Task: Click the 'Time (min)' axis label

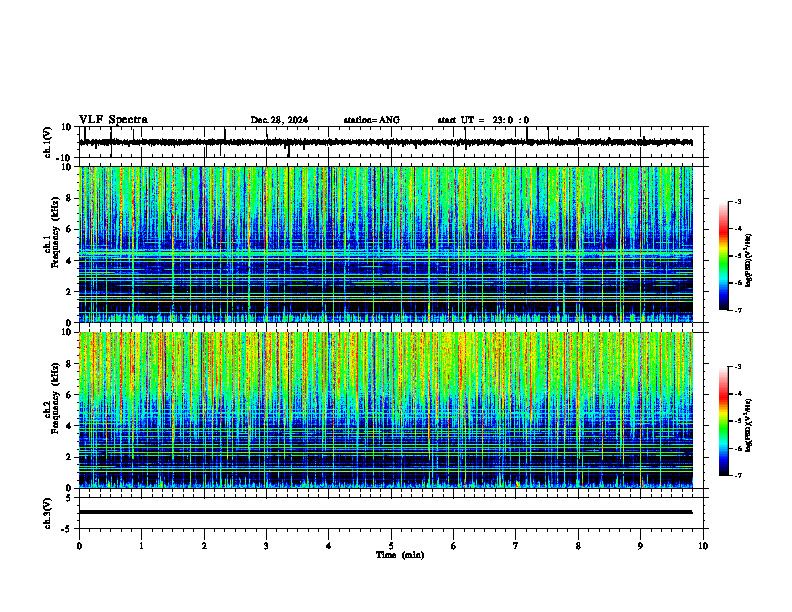Action: click(x=400, y=555)
